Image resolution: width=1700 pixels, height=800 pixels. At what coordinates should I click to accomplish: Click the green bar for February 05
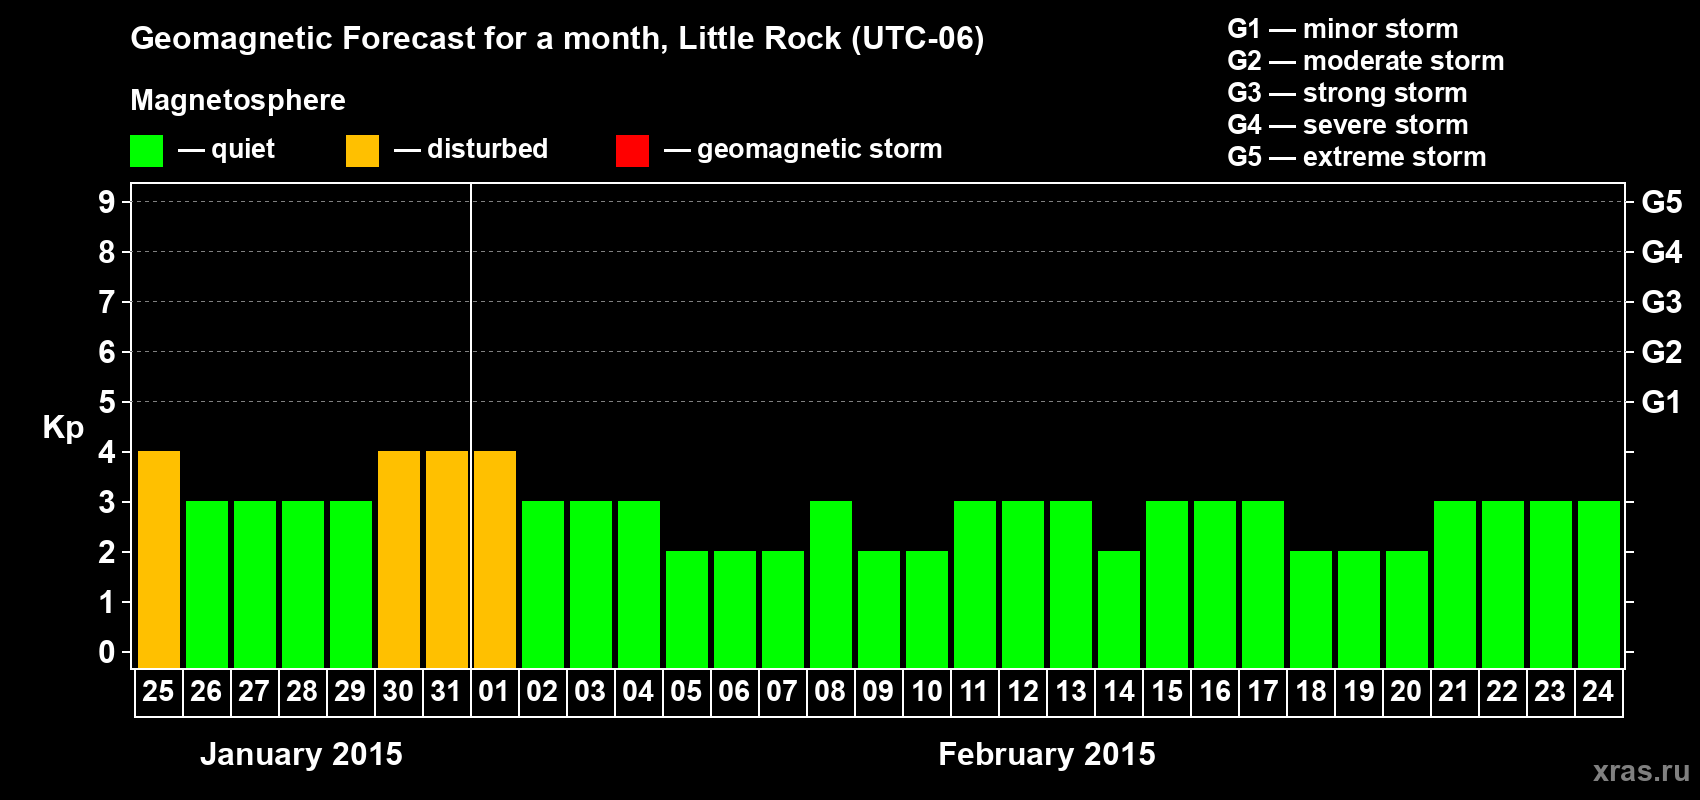pos(687,609)
